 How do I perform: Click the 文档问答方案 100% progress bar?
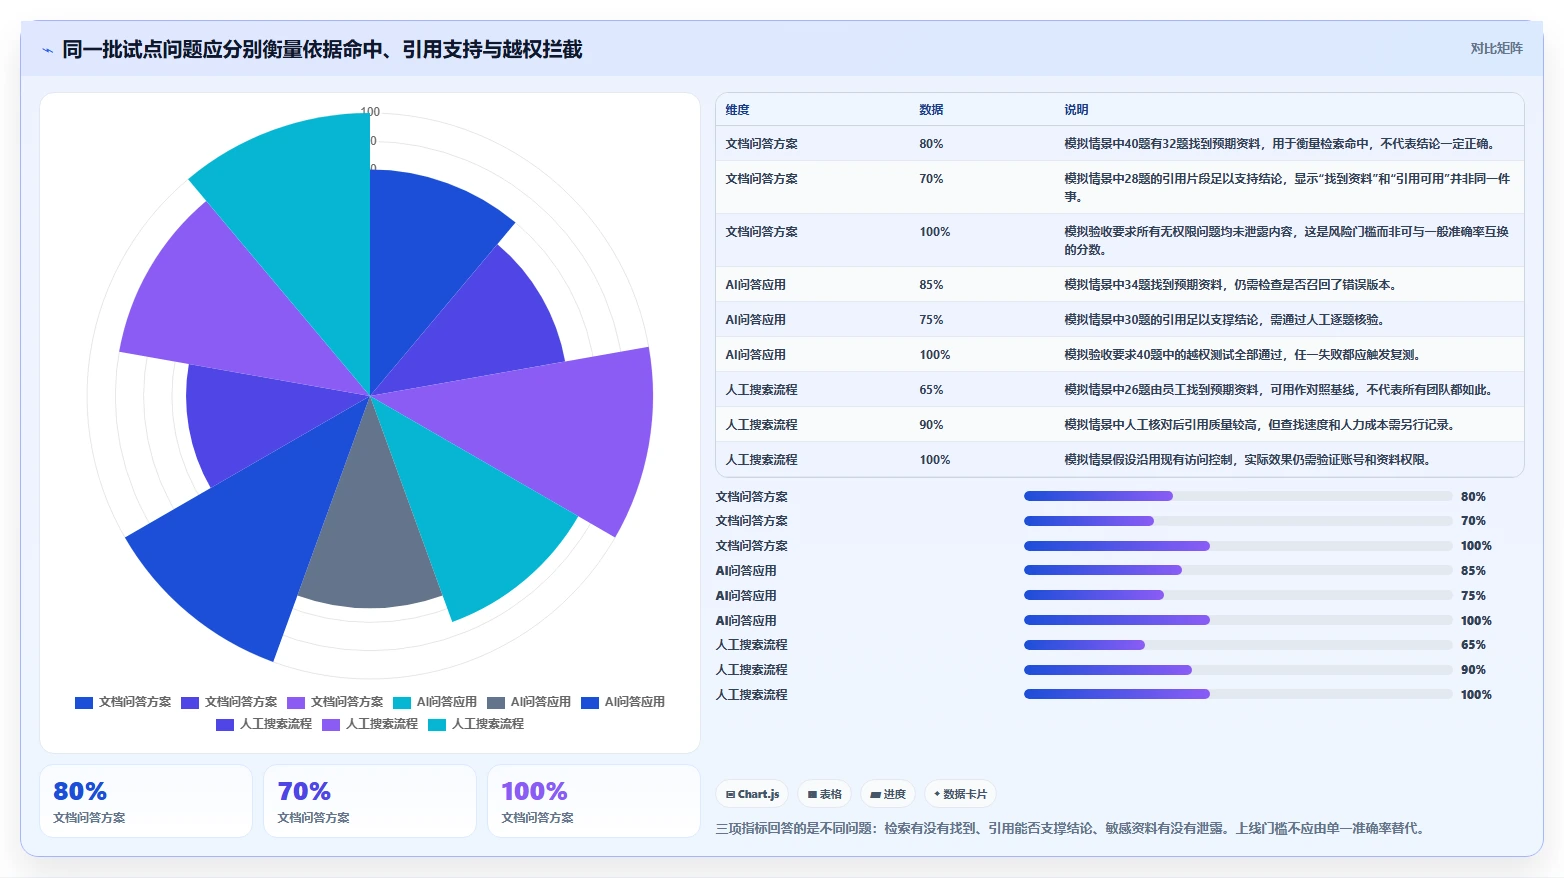click(1238, 546)
